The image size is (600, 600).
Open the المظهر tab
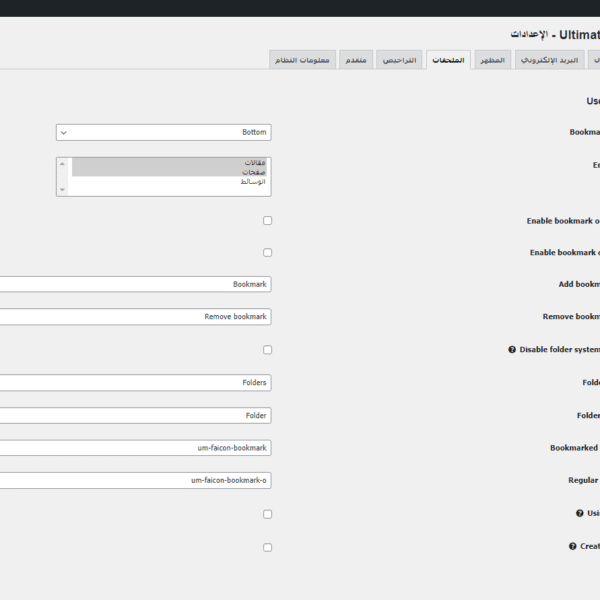coord(492,60)
